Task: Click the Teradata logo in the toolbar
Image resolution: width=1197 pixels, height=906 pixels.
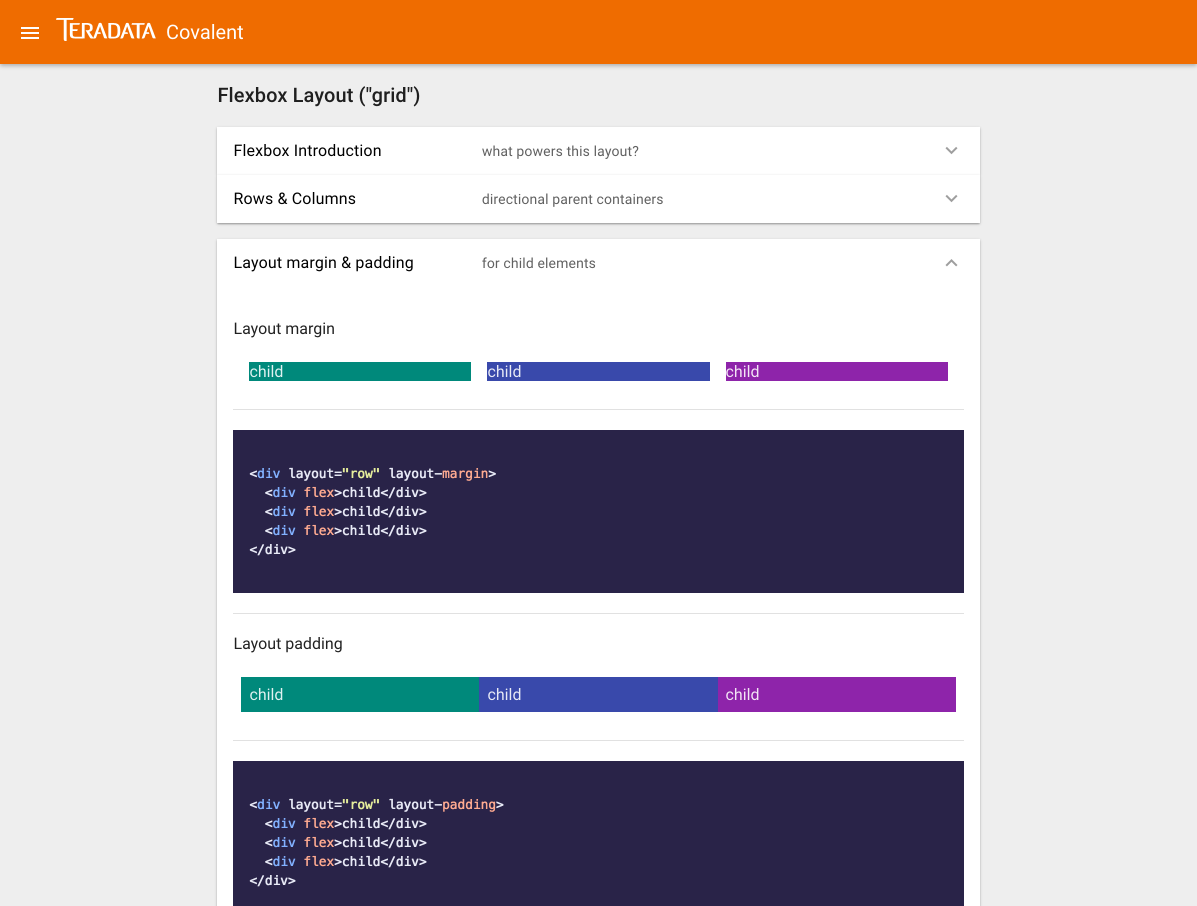Action: [x=106, y=31]
